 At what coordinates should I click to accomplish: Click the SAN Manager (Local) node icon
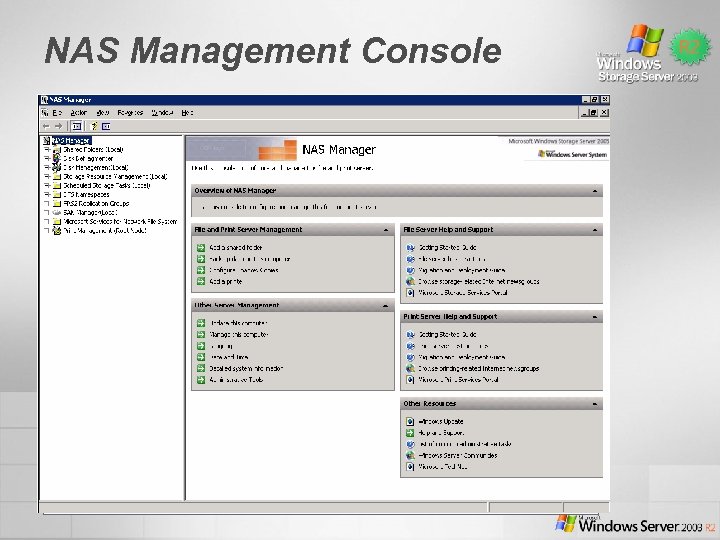(57, 213)
